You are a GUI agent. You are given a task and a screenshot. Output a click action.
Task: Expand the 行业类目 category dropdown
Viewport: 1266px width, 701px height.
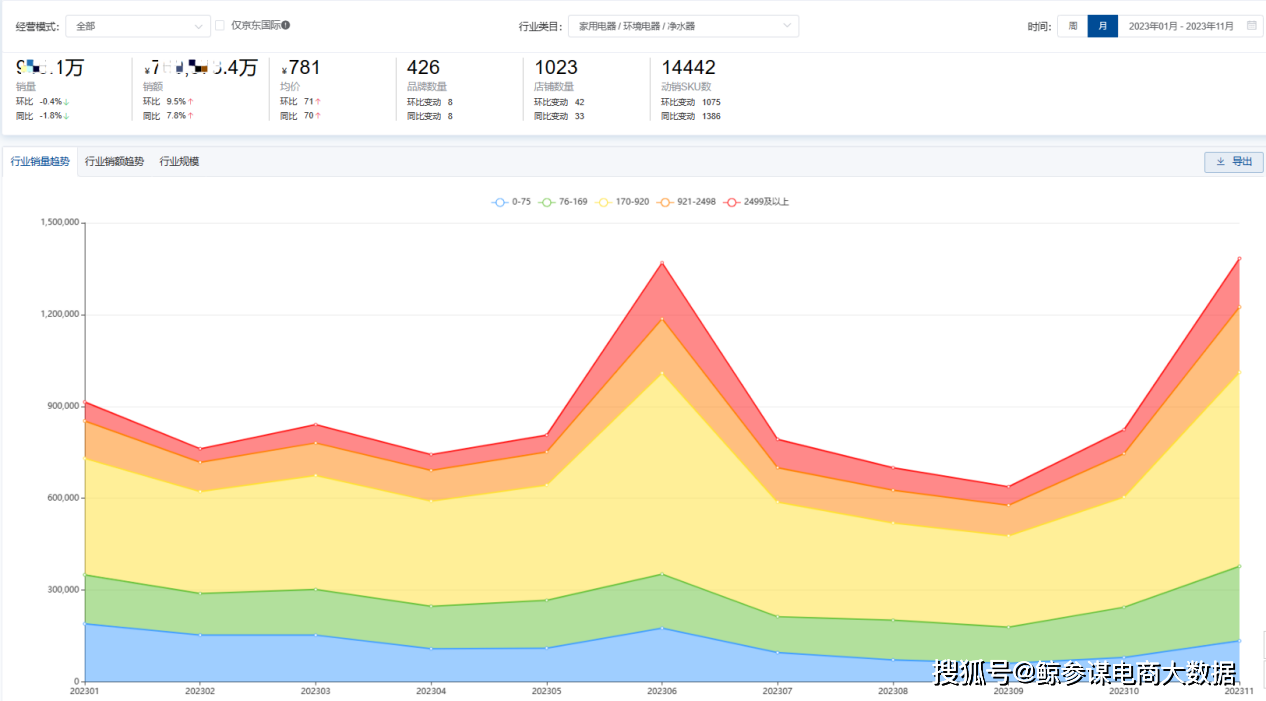pos(683,26)
